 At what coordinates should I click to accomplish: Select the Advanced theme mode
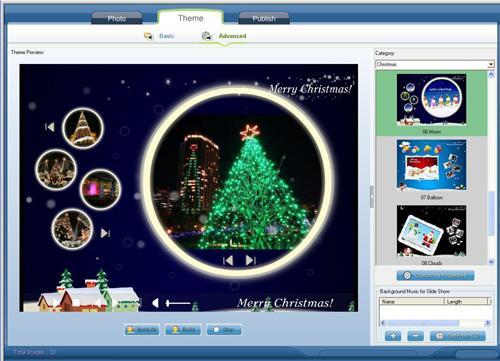[x=232, y=36]
